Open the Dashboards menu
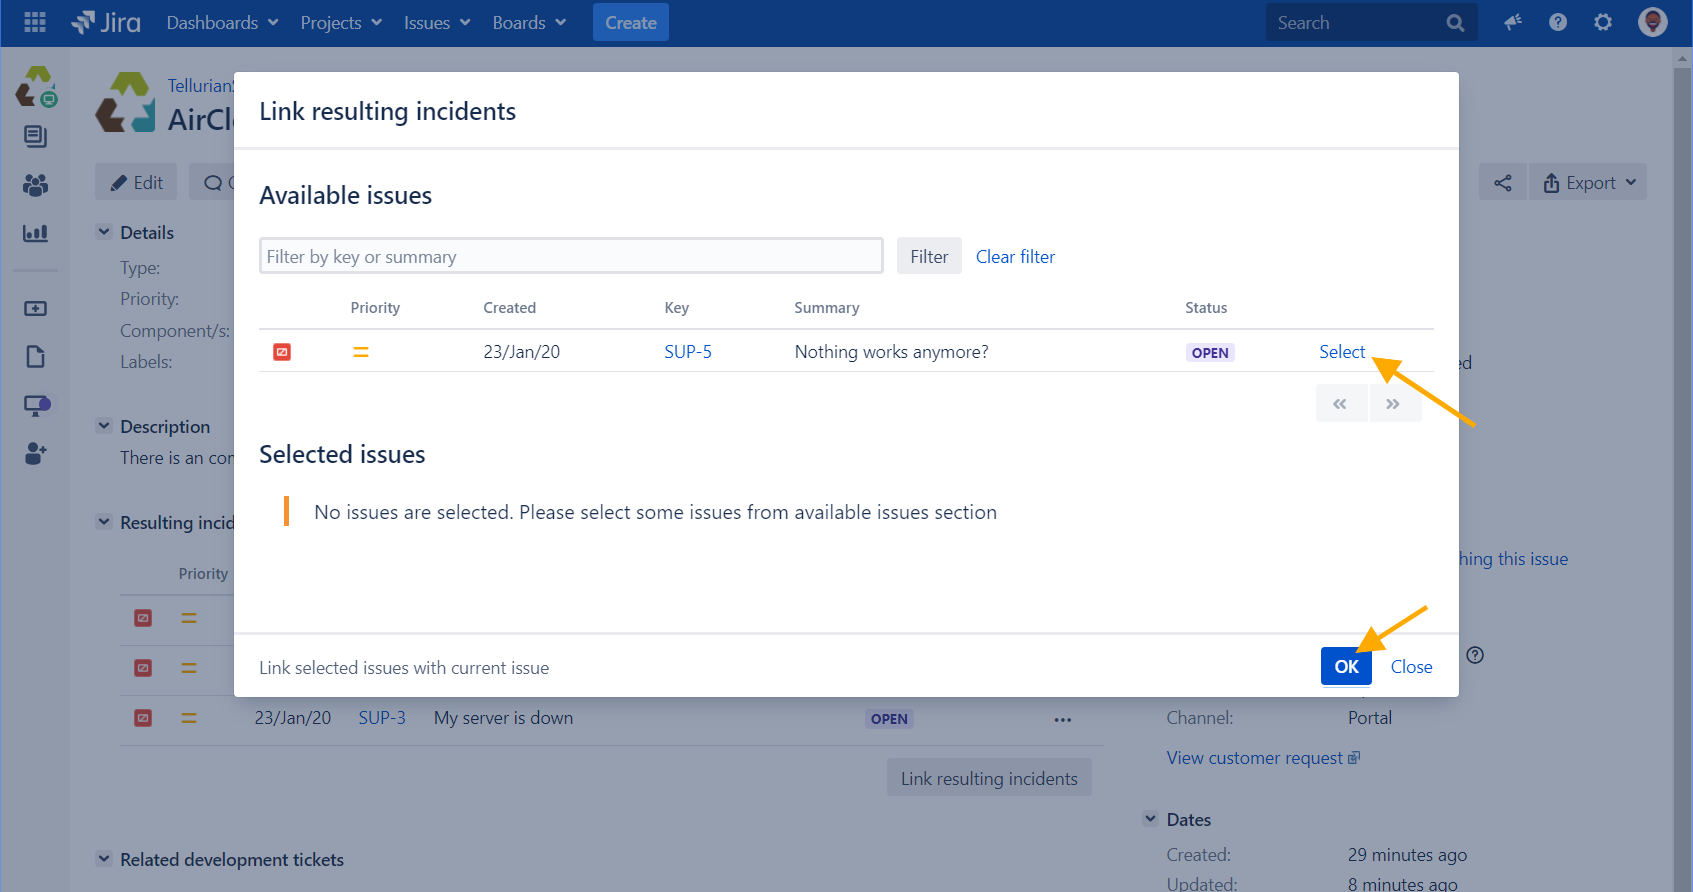This screenshot has height=892, width=1693. 222,22
